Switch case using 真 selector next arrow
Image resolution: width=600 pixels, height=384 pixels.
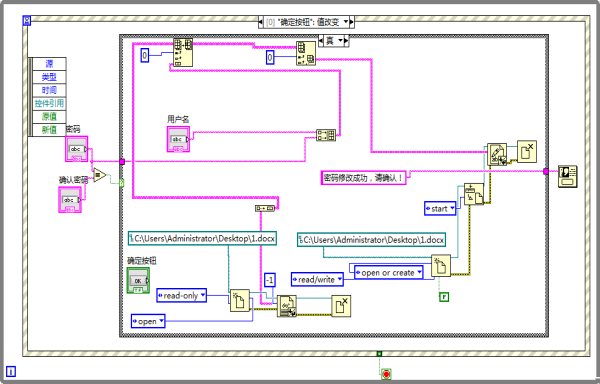[x=346, y=41]
